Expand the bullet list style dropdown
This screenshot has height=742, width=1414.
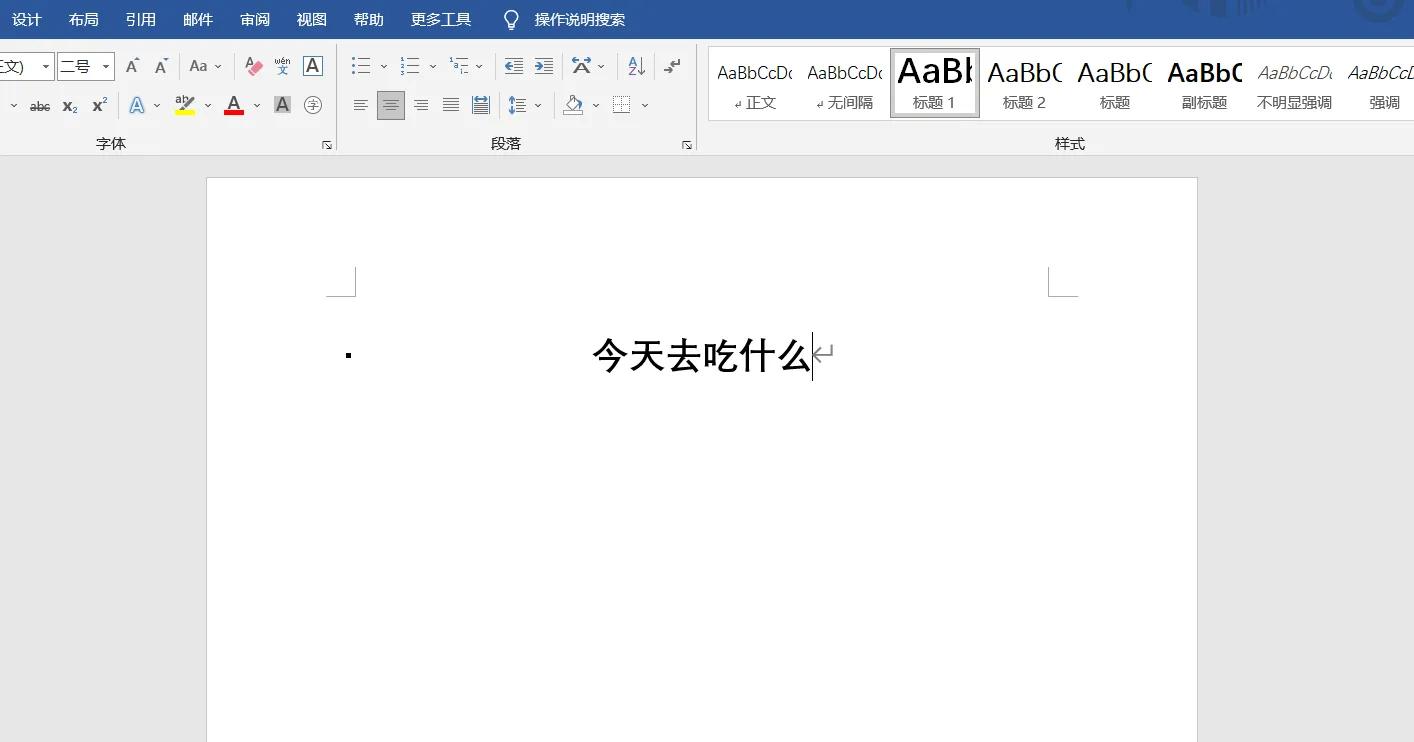(x=384, y=66)
